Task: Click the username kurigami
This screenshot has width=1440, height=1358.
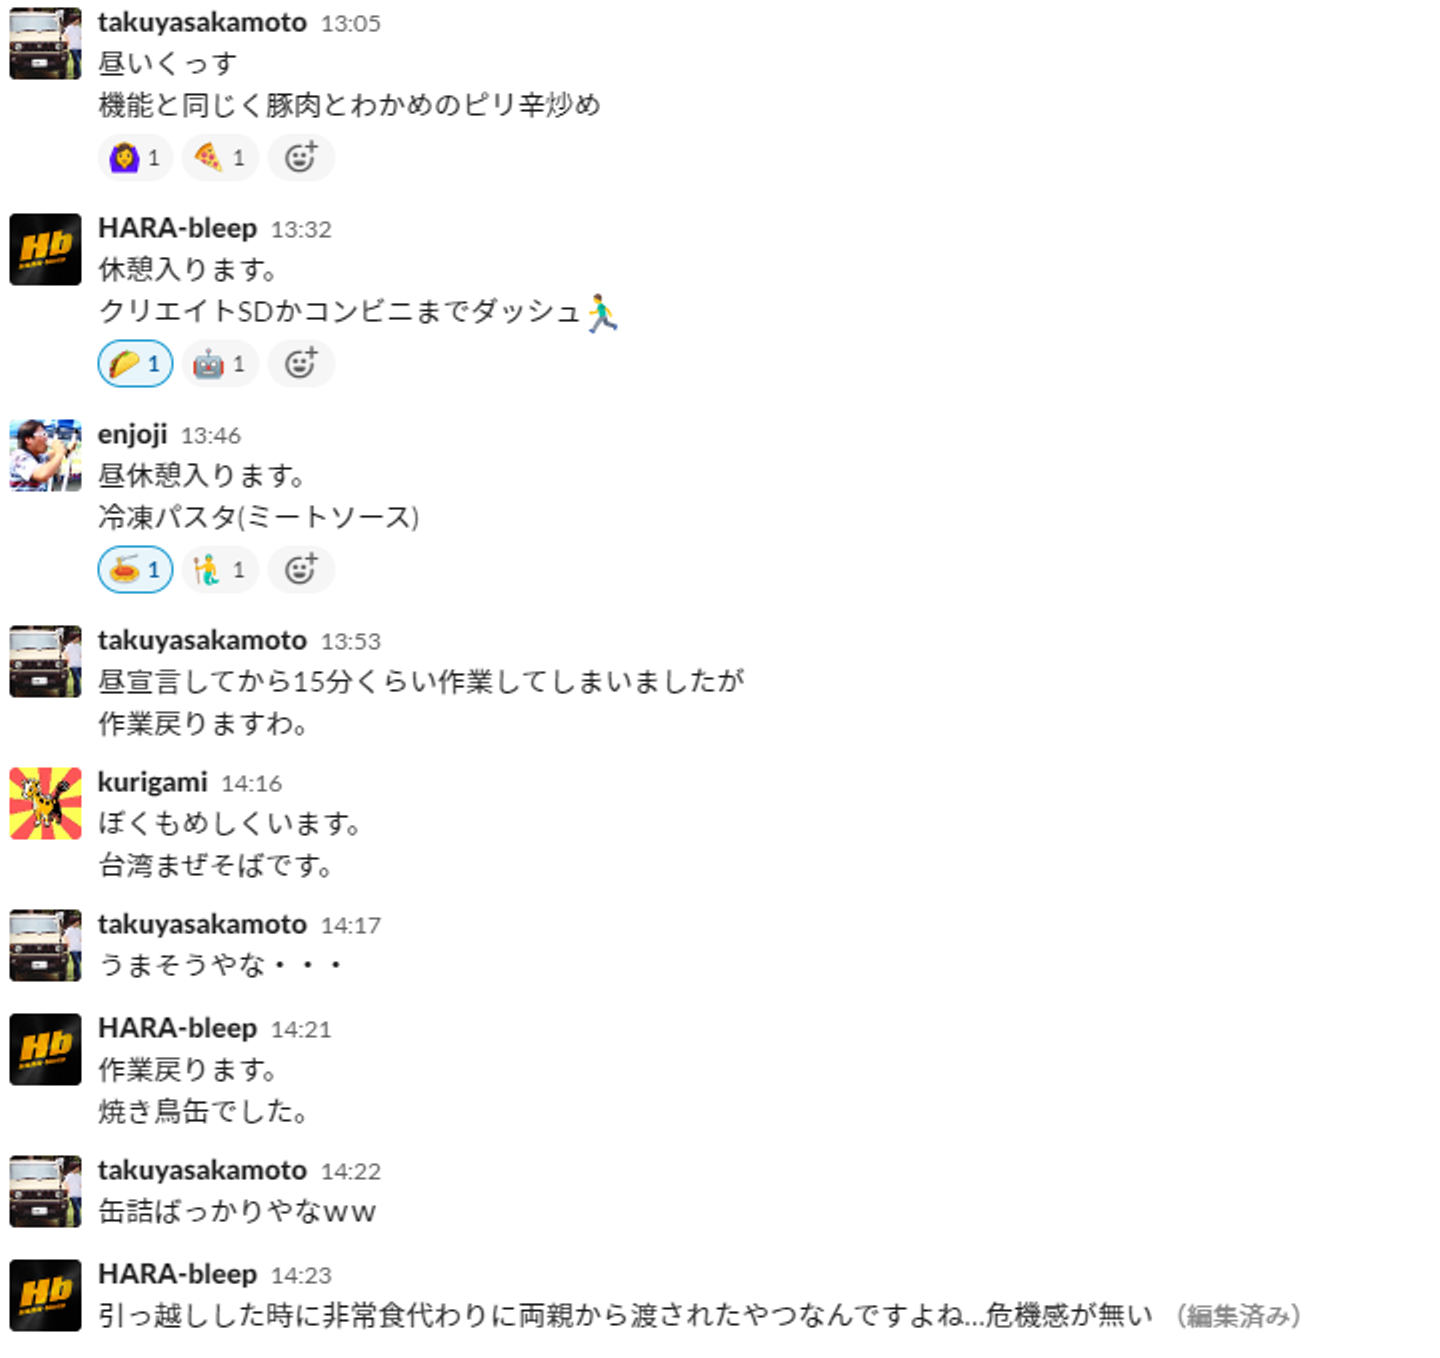Action: pyautogui.click(x=152, y=782)
